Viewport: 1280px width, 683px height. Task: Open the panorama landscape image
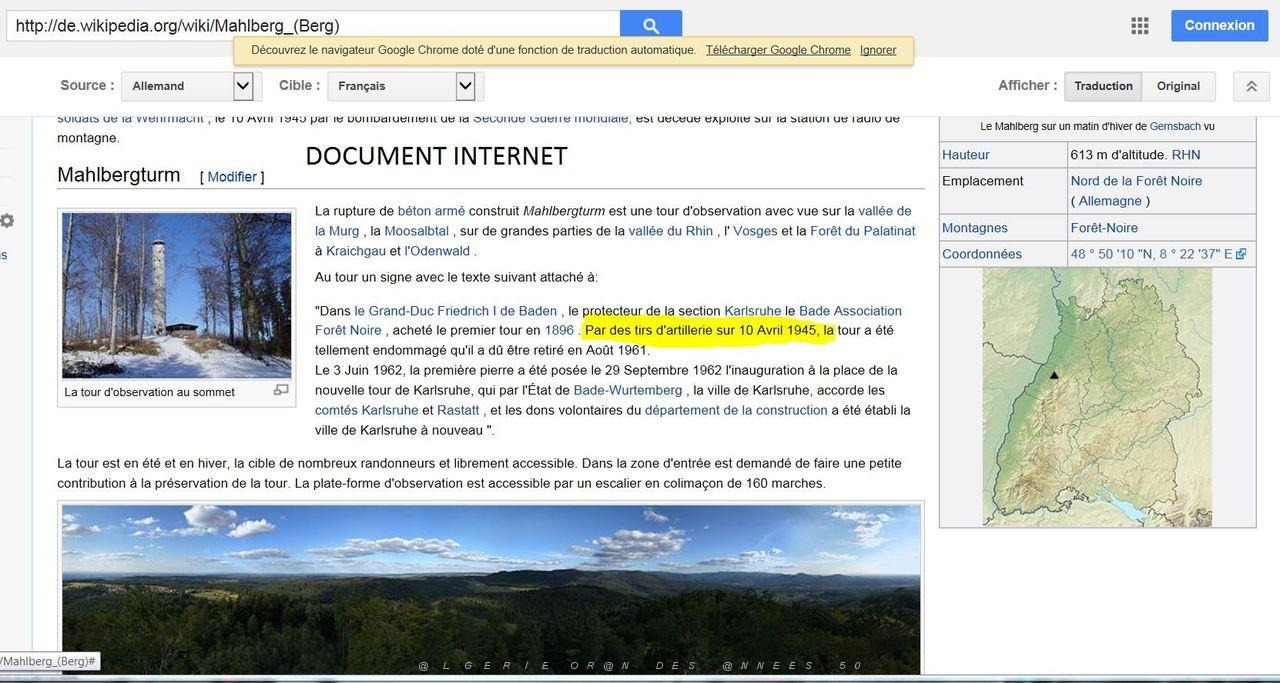click(491, 589)
